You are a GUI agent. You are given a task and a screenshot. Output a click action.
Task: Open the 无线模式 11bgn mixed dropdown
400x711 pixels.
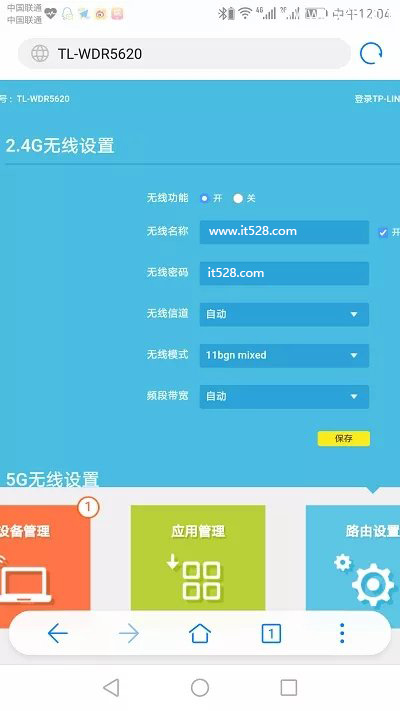point(284,355)
